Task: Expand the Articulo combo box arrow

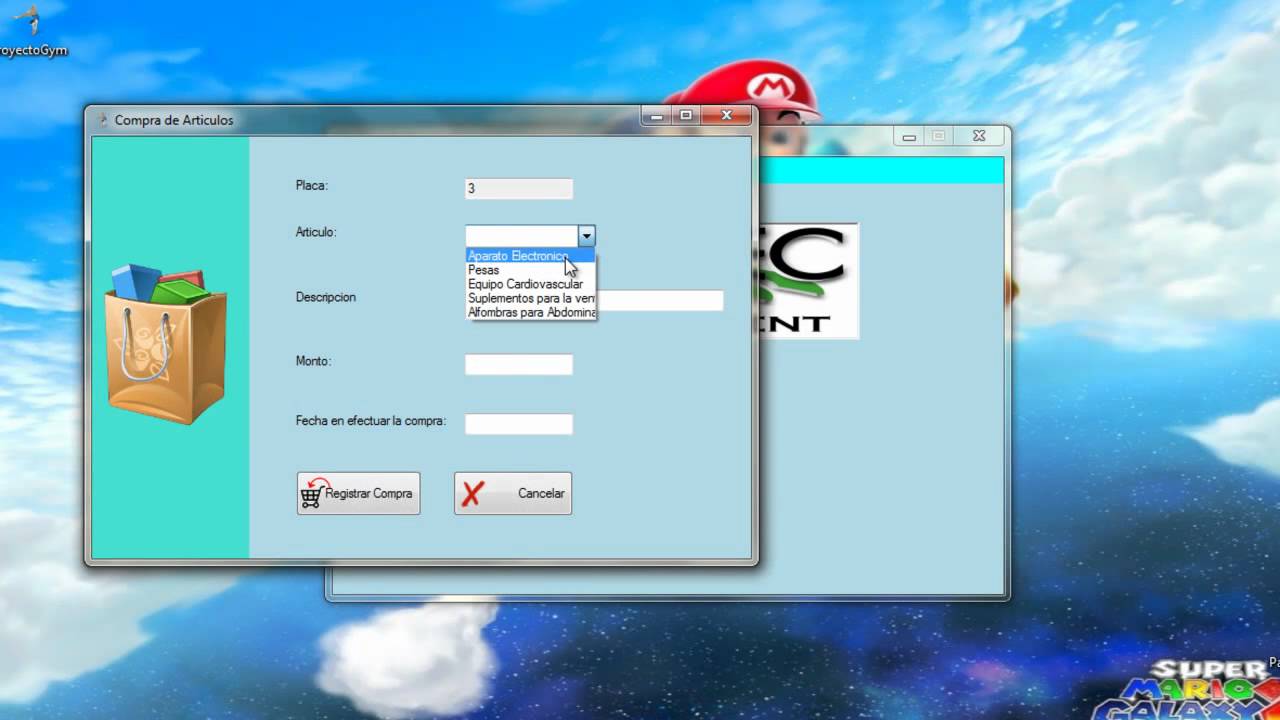Action: point(586,236)
